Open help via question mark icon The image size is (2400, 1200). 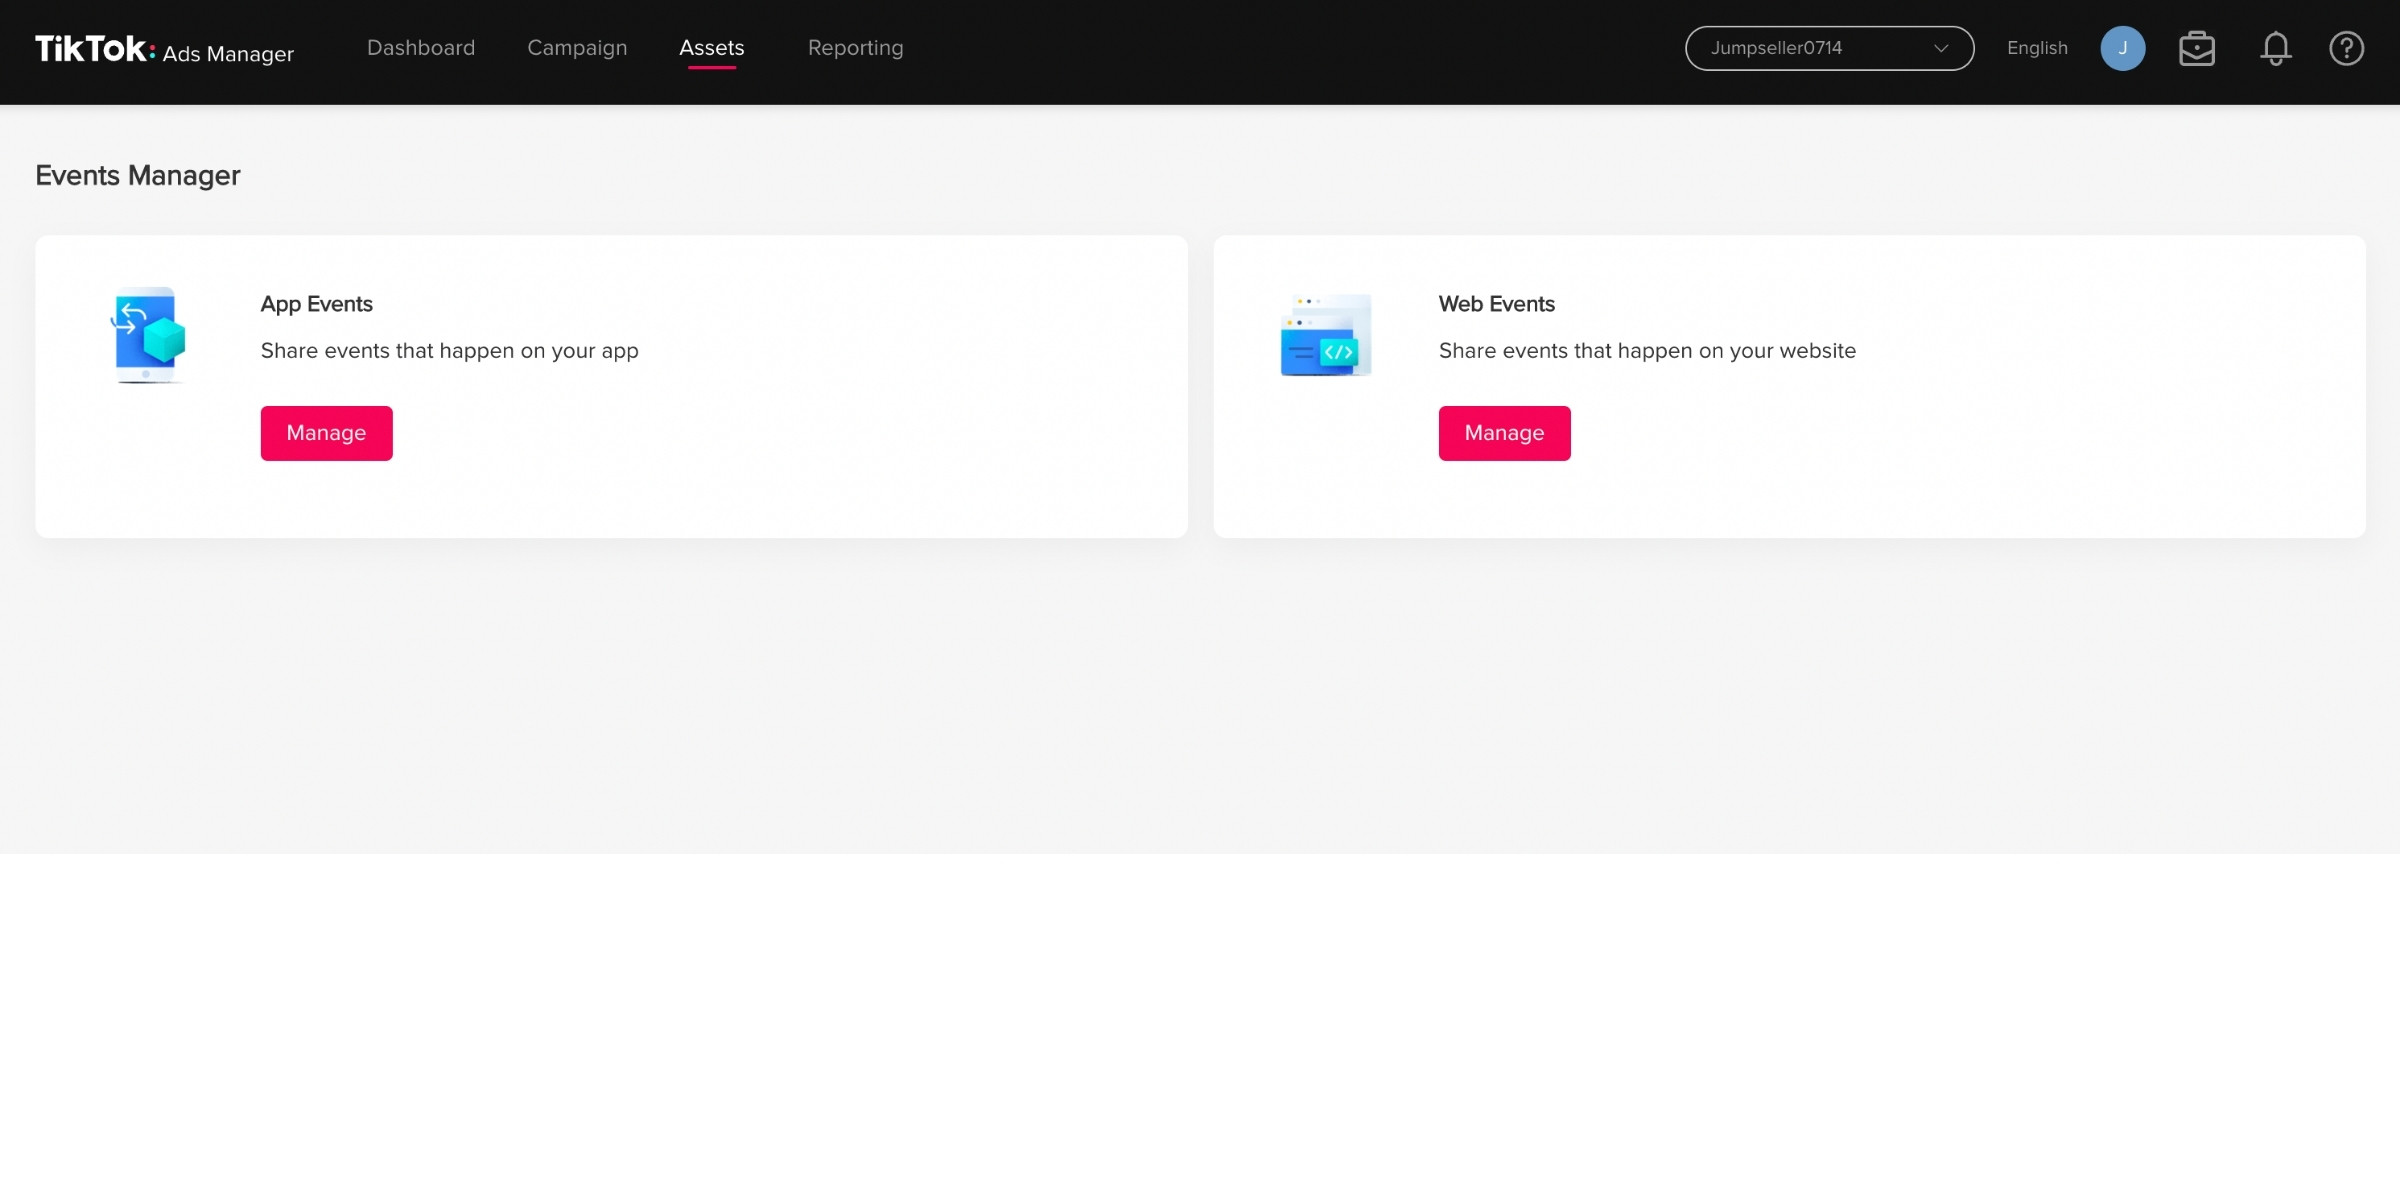(x=2346, y=48)
